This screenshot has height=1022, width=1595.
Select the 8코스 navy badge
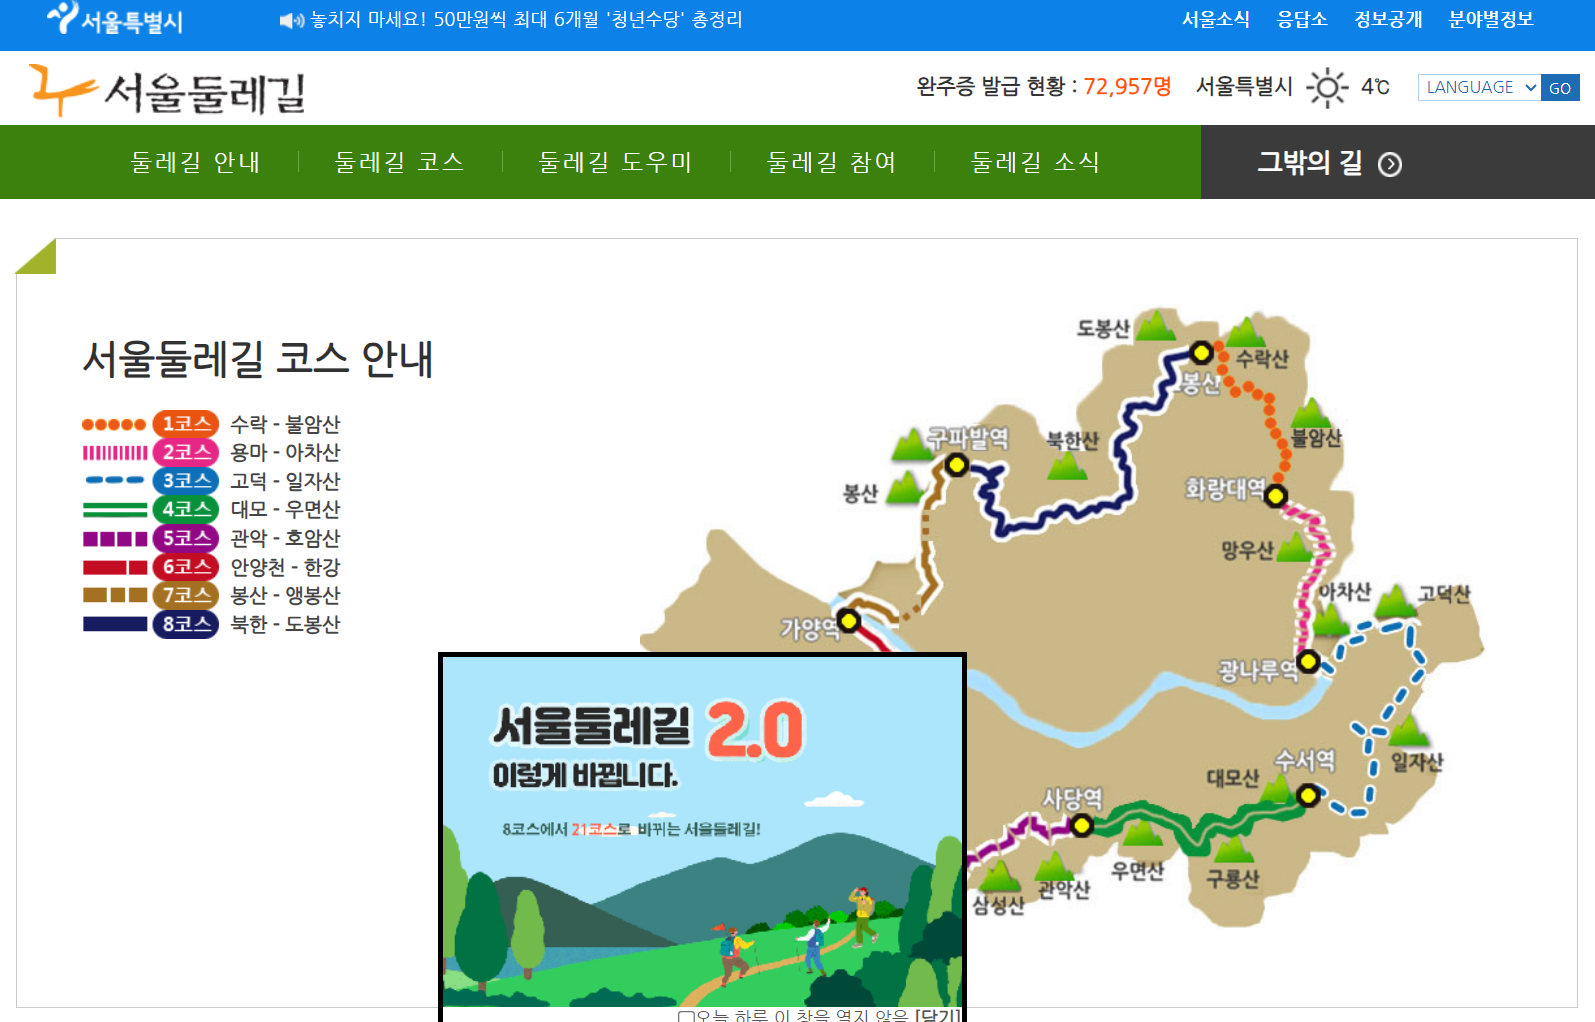(x=186, y=624)
